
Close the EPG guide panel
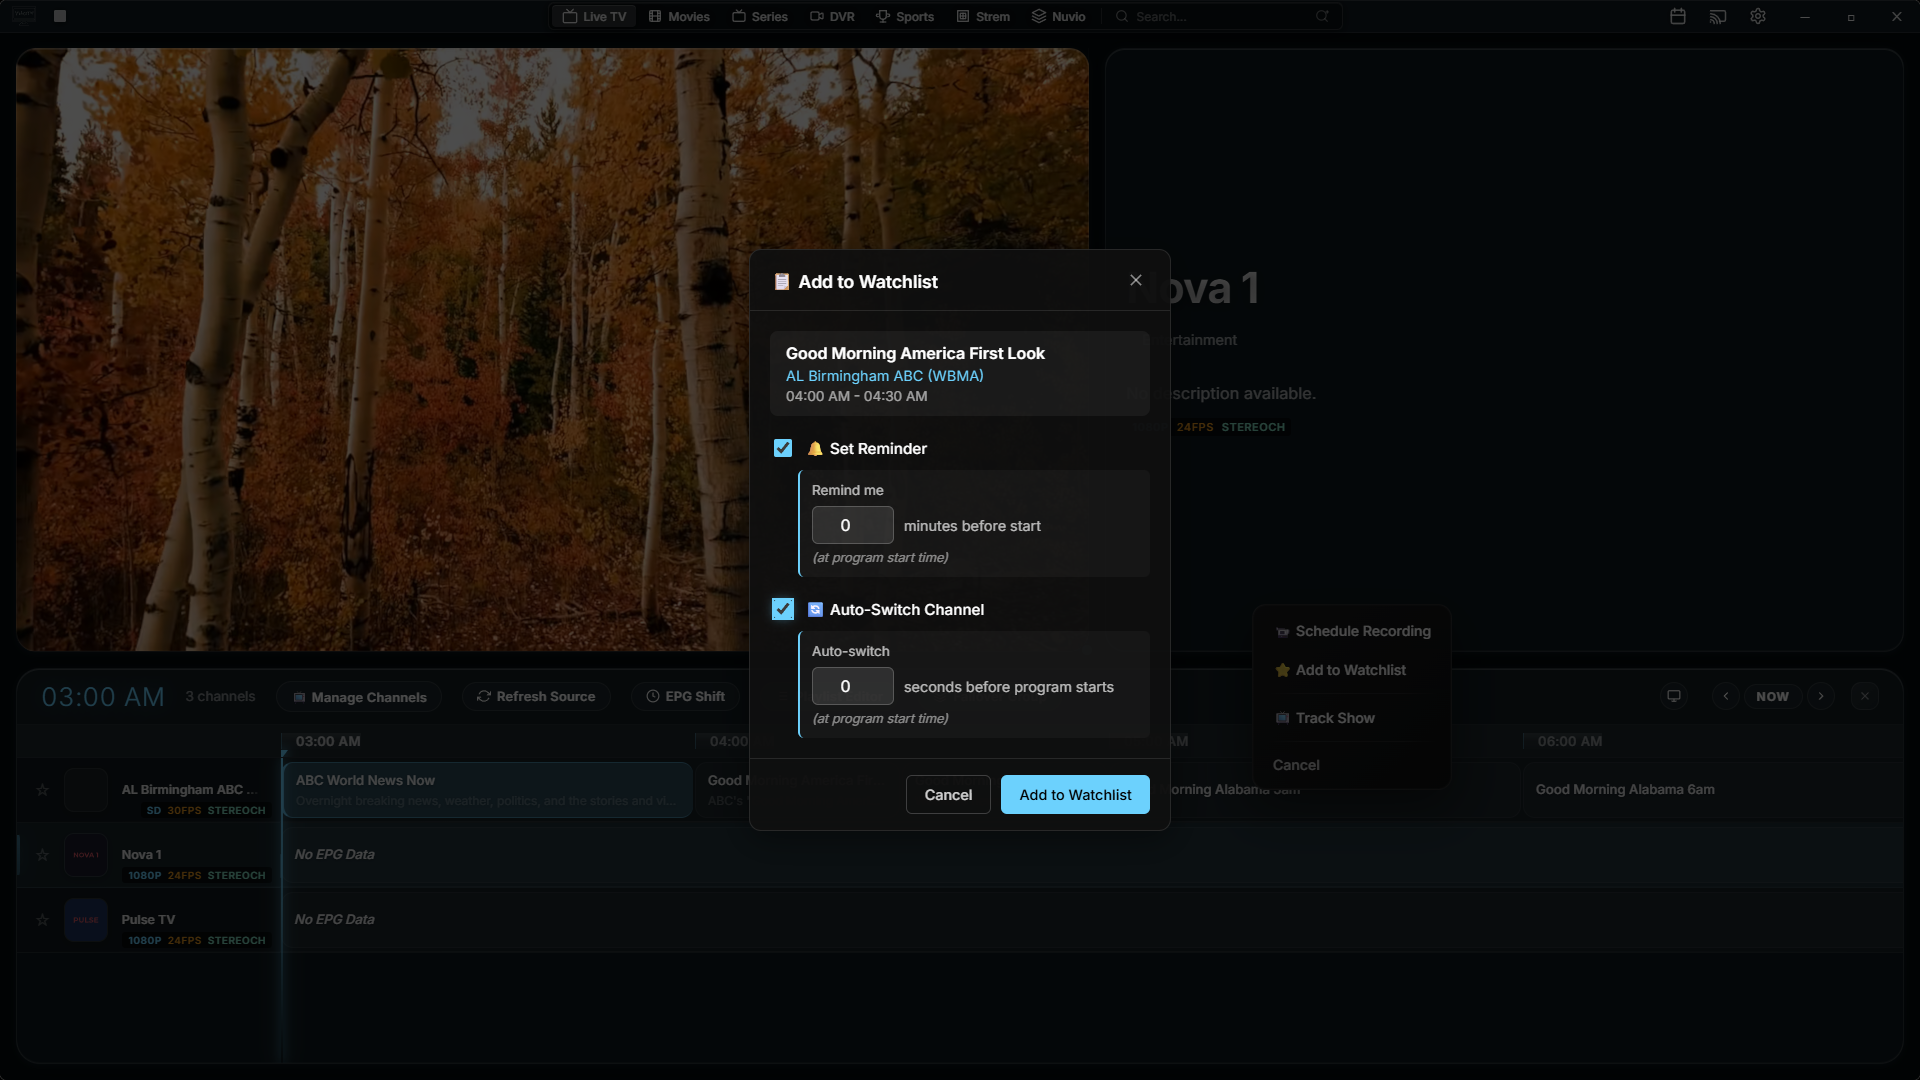[1865, 697]
